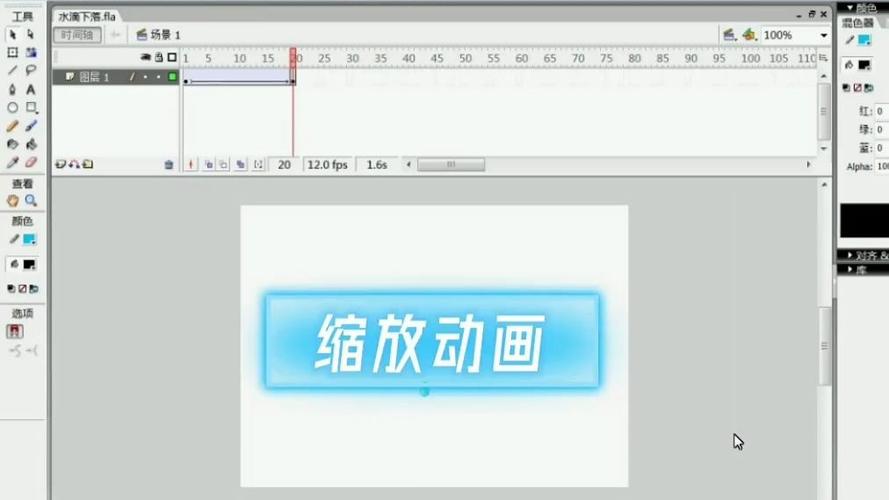Select the Zoom magnifier tool
This screenshot has width=889, height=500.
click(31, 201)
